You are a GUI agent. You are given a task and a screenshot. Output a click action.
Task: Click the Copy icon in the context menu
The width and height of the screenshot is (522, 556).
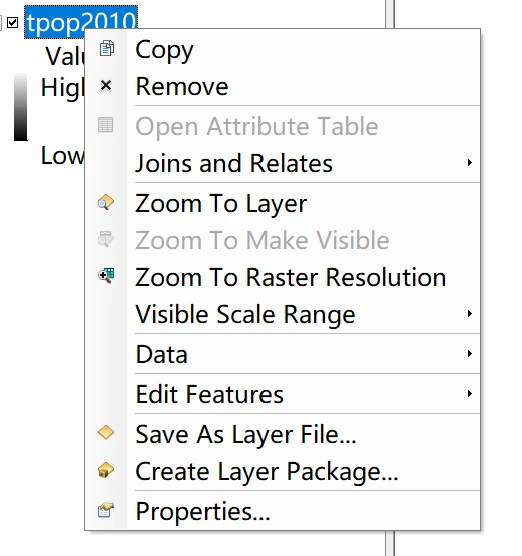[106, 48]
